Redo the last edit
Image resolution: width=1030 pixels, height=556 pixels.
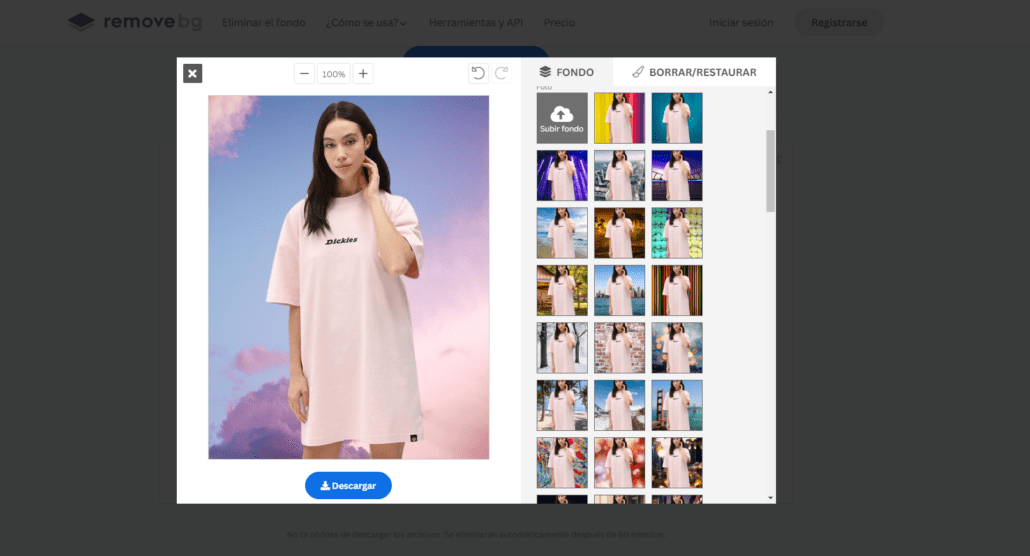click(x=501, y=73)
